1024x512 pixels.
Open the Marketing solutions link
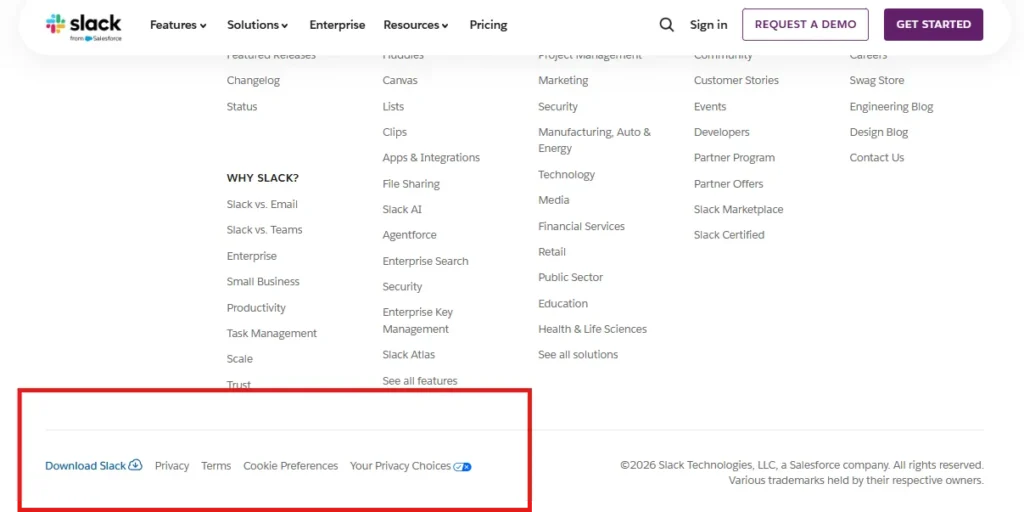[x=563, y=80]
